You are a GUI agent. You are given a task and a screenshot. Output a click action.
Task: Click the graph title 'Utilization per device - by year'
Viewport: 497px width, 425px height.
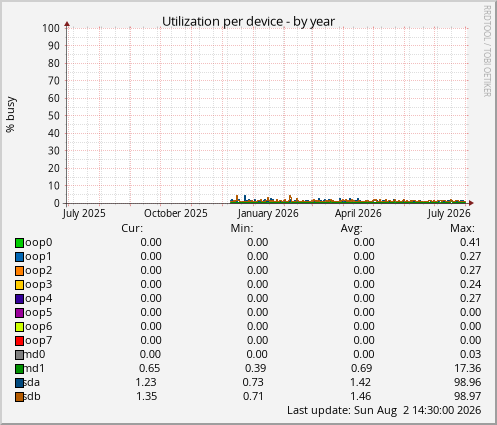pyautogui.click(x=248, y=22)
